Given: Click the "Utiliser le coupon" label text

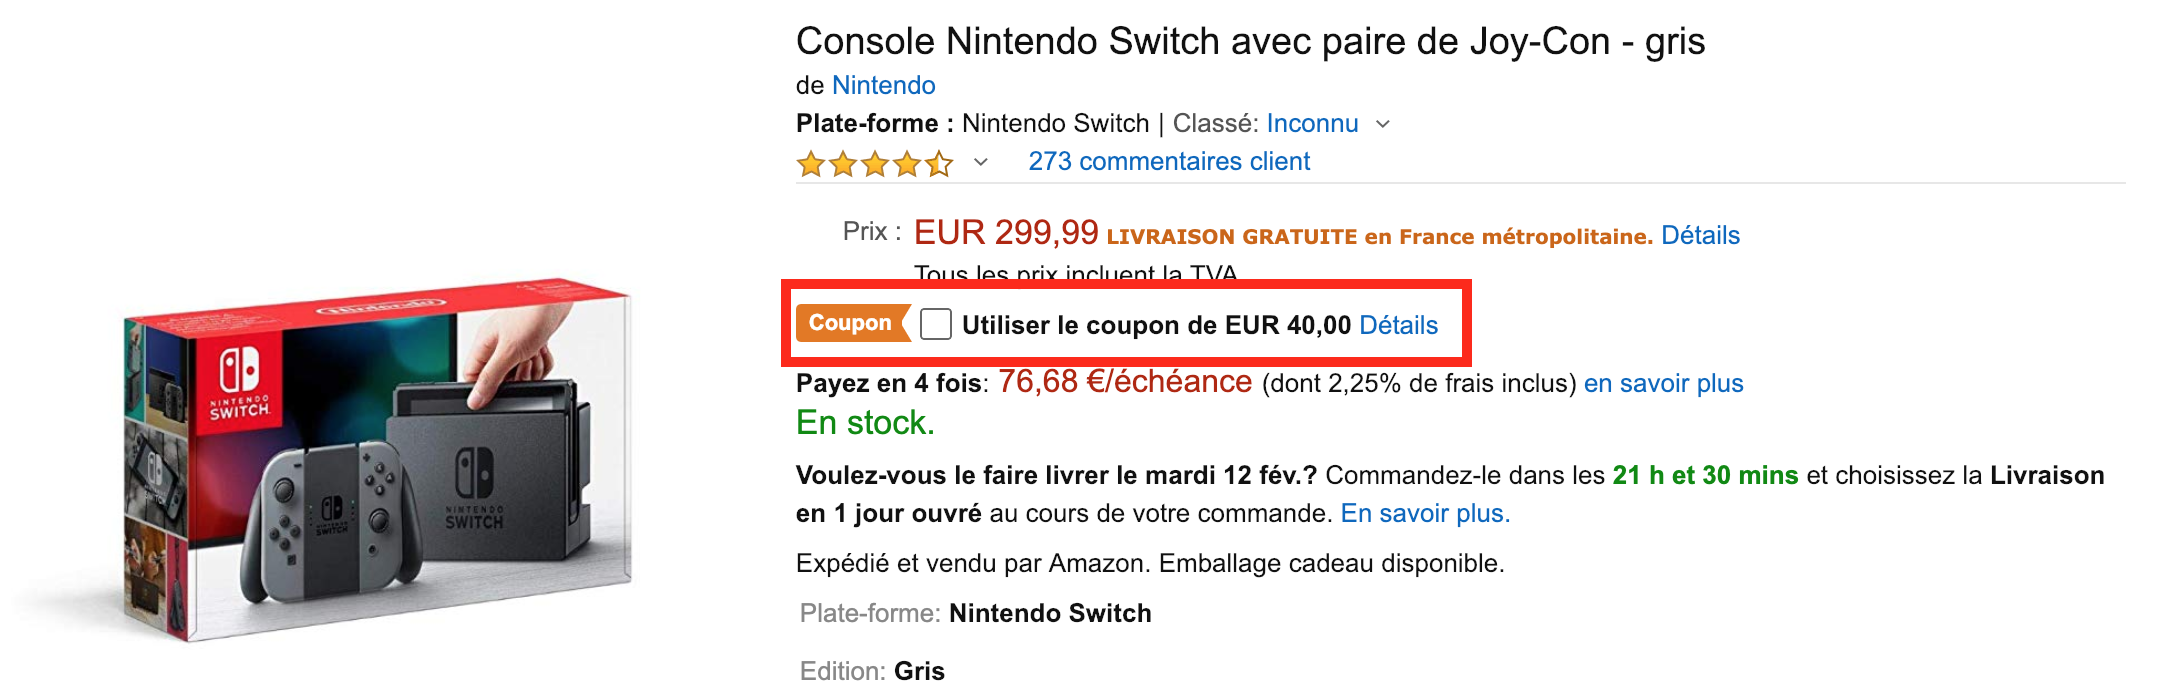Looking at the screenshot, I should click(1155, 325).
